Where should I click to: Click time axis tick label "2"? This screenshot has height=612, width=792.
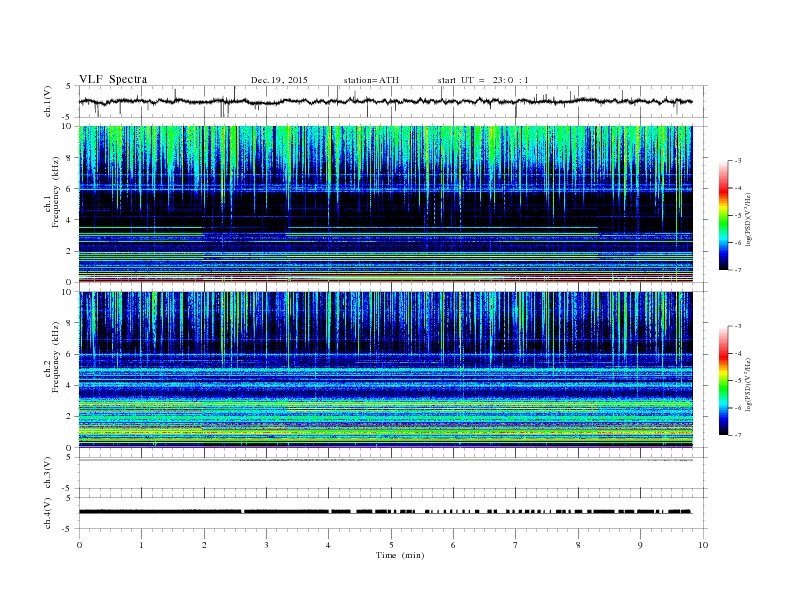[x=204, y=545]
